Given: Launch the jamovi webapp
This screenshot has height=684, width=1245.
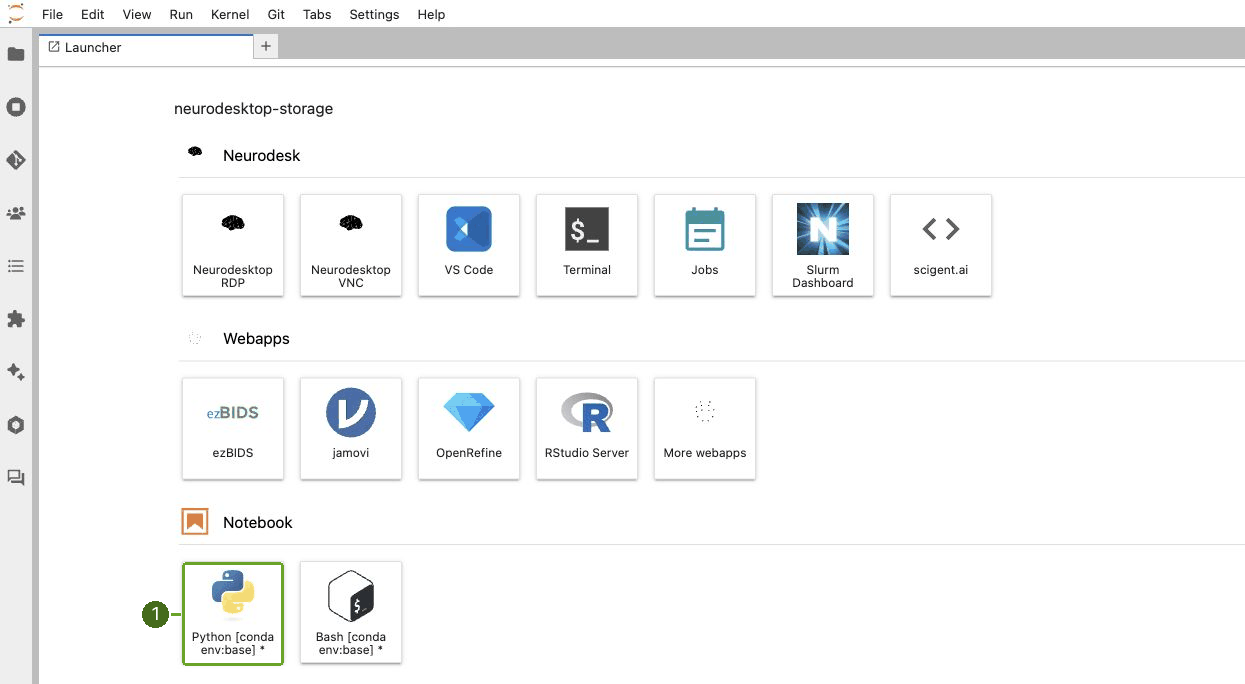Looking at the screenshot, I should (x=351, y=428).
